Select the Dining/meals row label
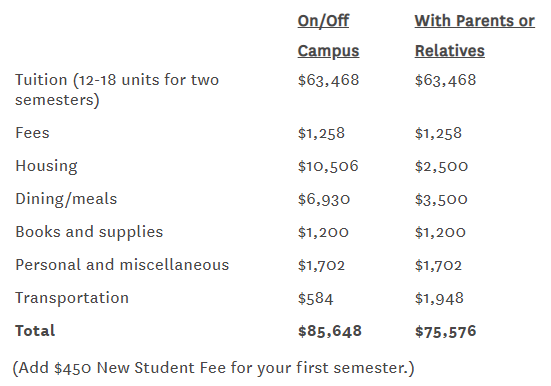Screen dimensions: 551x386 point(66,199)
